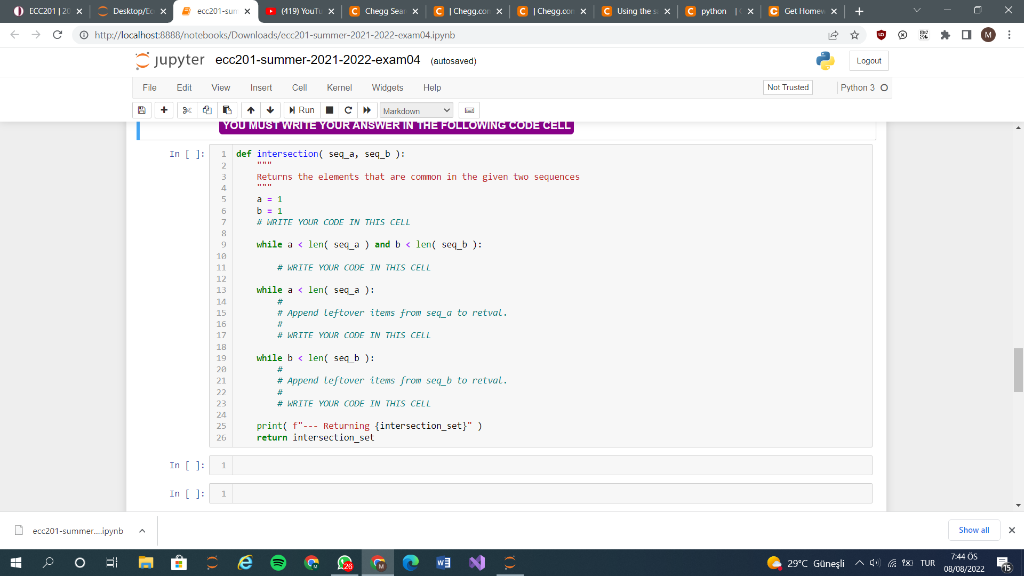Expand the downloaded ipynb file options

point(142,531)
